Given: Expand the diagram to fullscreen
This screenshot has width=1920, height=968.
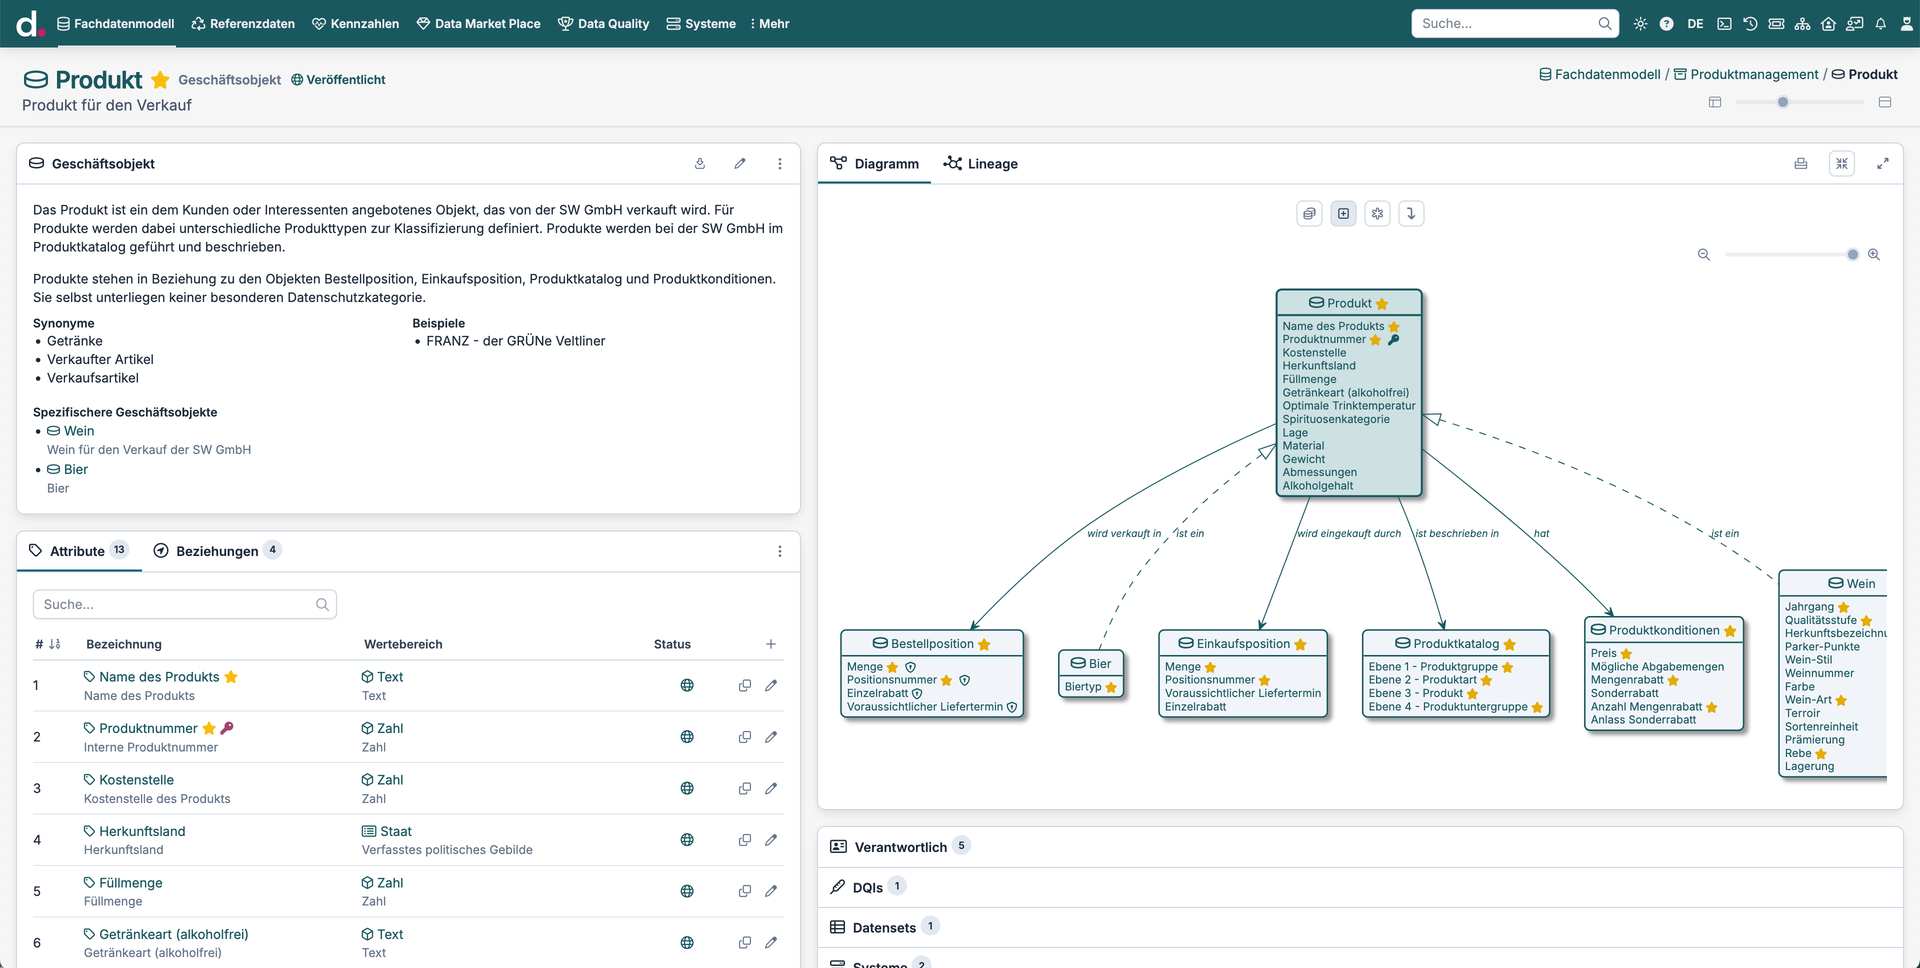Looking at the screenshot, I should (x=1882, y=164).
